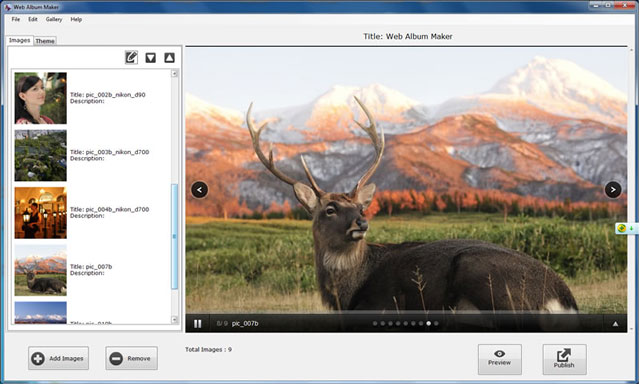Jump to the last slide dot
The image size is (640, 384).
(x=436, y=324)
